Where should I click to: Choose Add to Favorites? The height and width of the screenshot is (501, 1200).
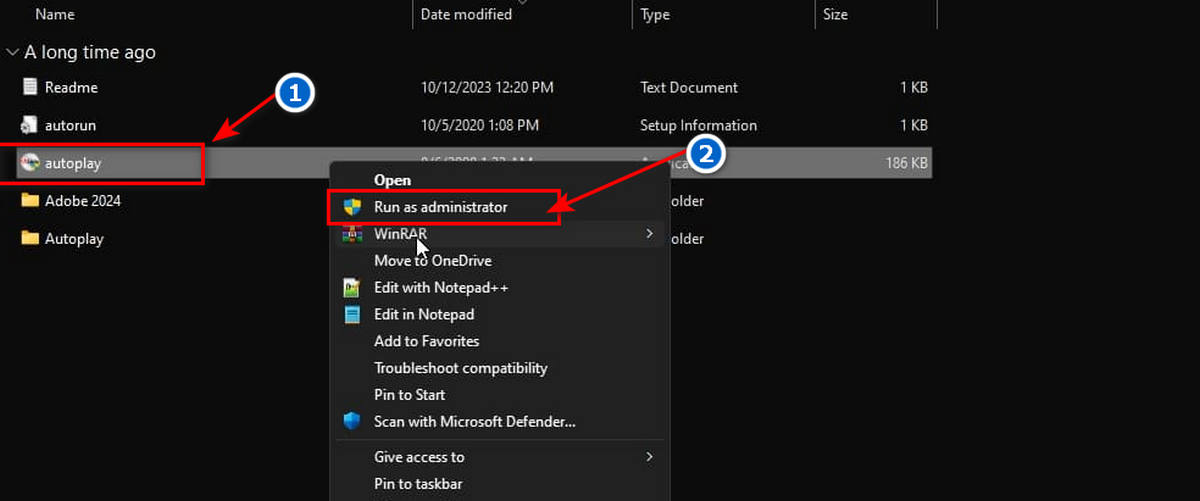[x=426, y=341]
